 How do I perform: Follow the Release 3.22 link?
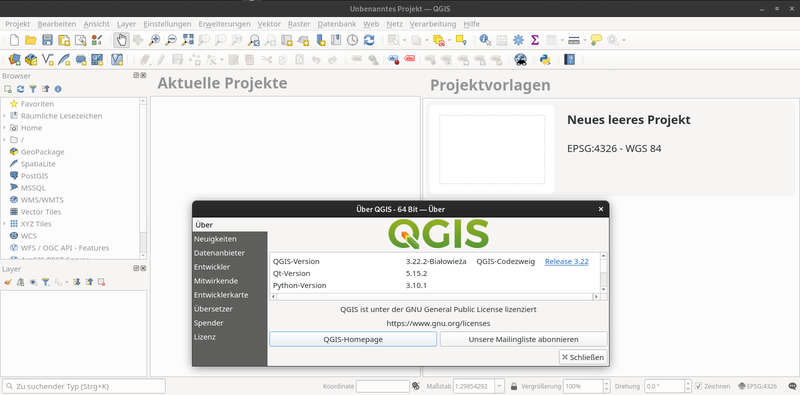tap(566, 261)
